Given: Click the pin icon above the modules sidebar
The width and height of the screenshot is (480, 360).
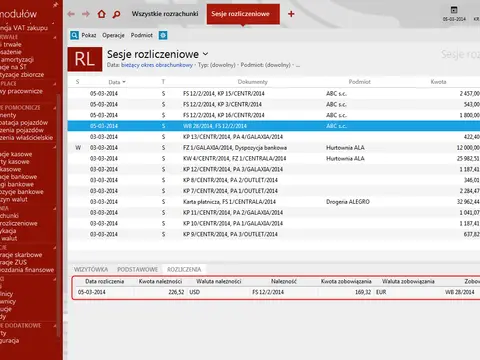Looking at the screenshot, I should coord(55,5).
